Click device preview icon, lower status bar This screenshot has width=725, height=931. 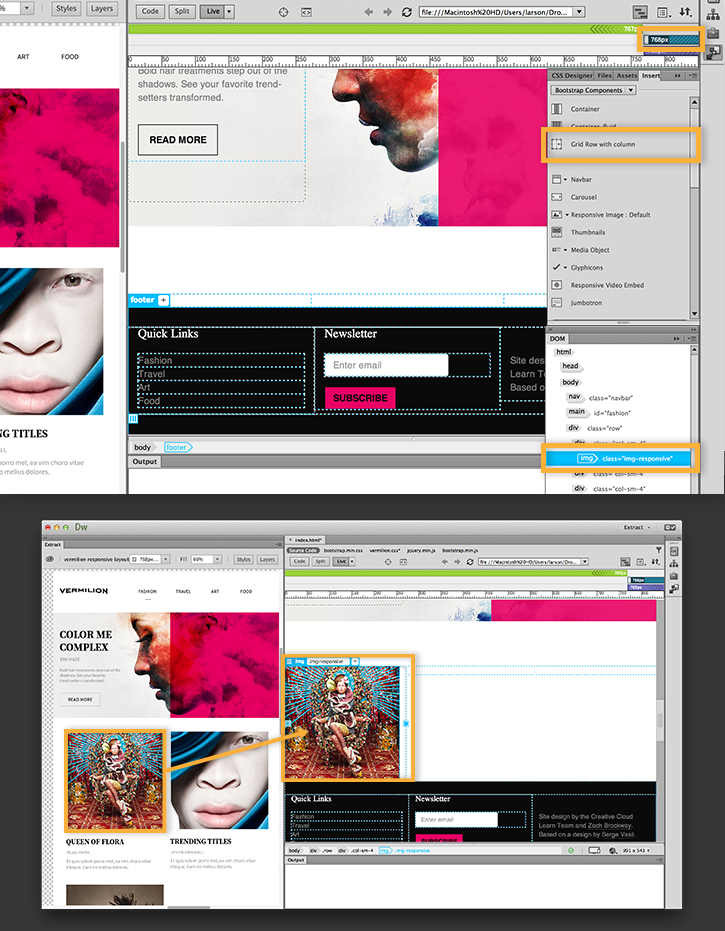pyautogui.click(x=594, y=850)
